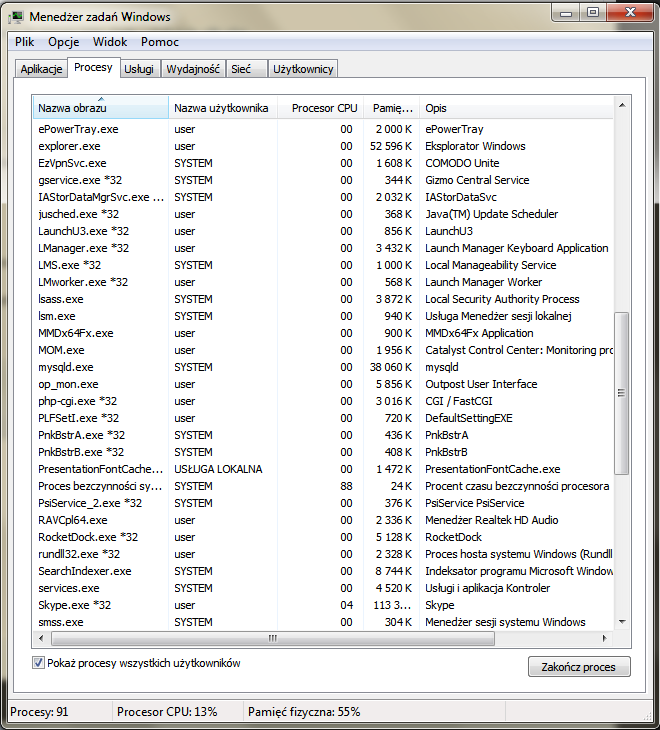The height and width of the screenshot is (730, 660).
Task: Select the smss.exe process
Action: pos(323,622)
